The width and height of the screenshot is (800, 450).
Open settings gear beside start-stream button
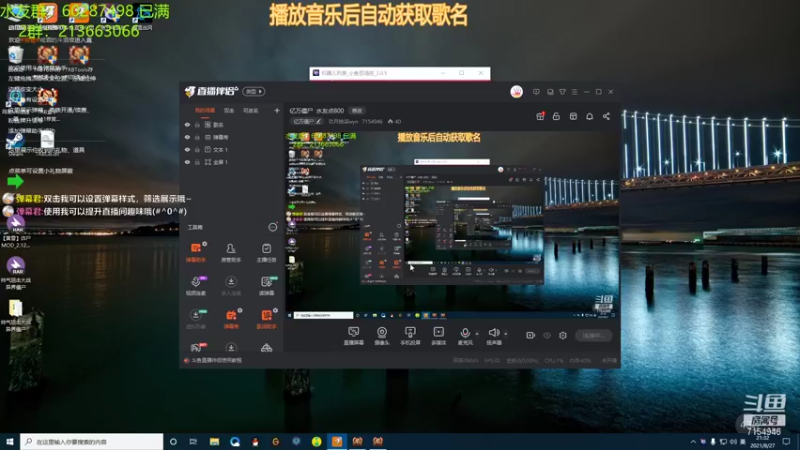[x=563, y=335]
